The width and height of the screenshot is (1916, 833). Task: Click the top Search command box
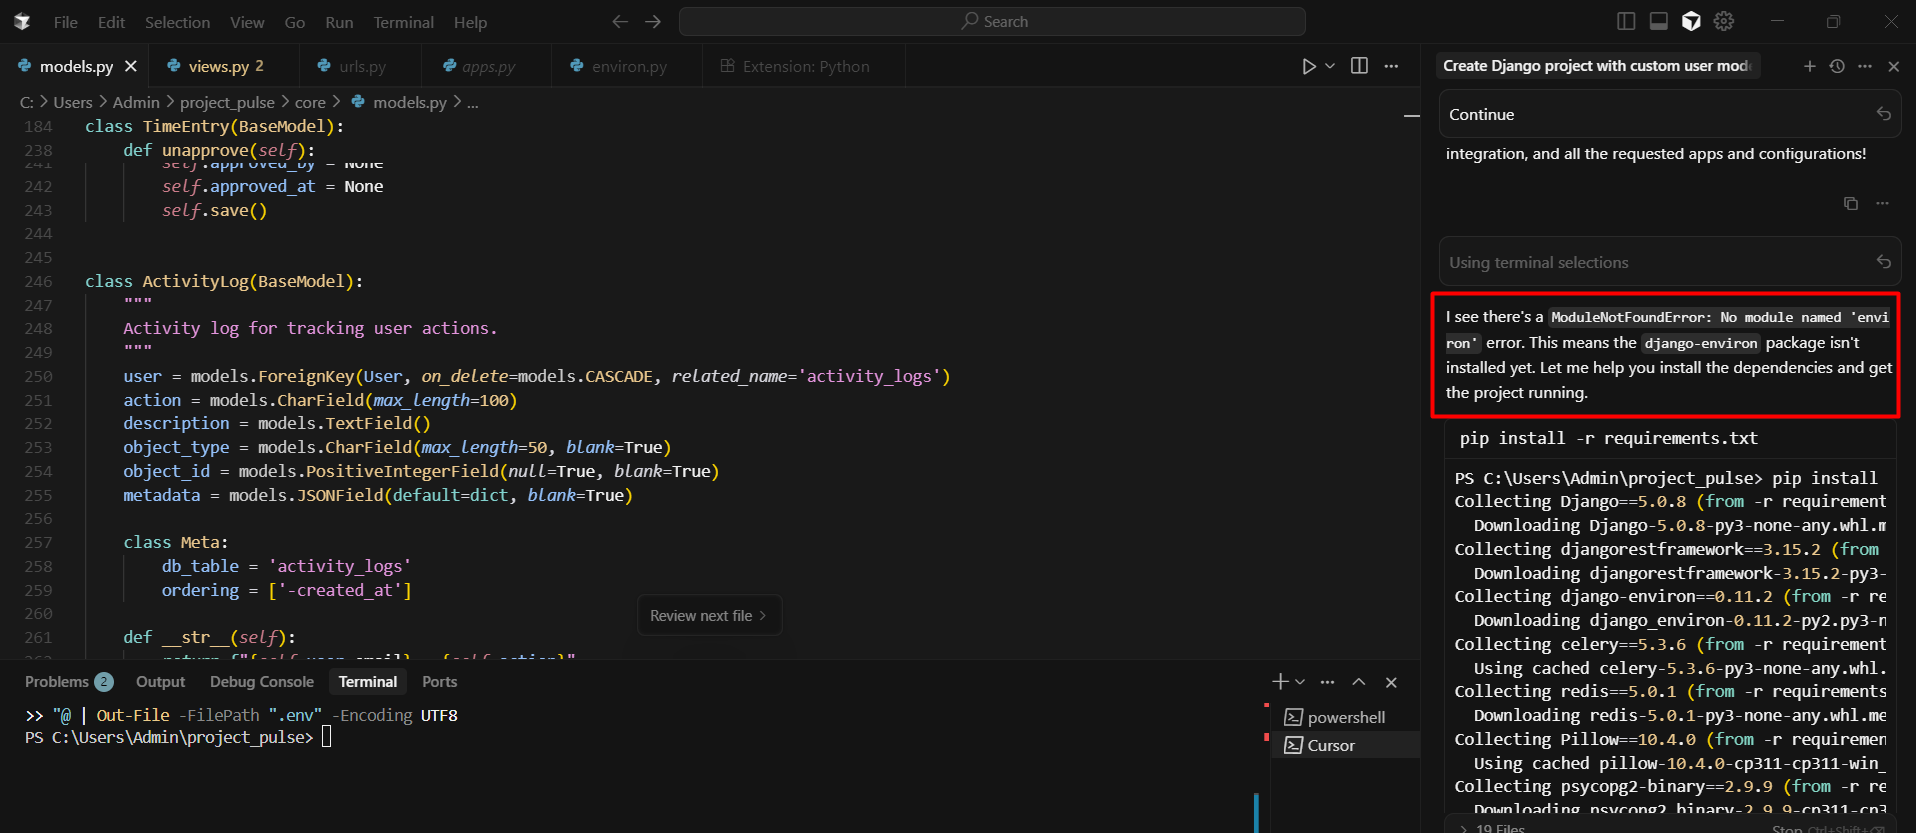992,21
